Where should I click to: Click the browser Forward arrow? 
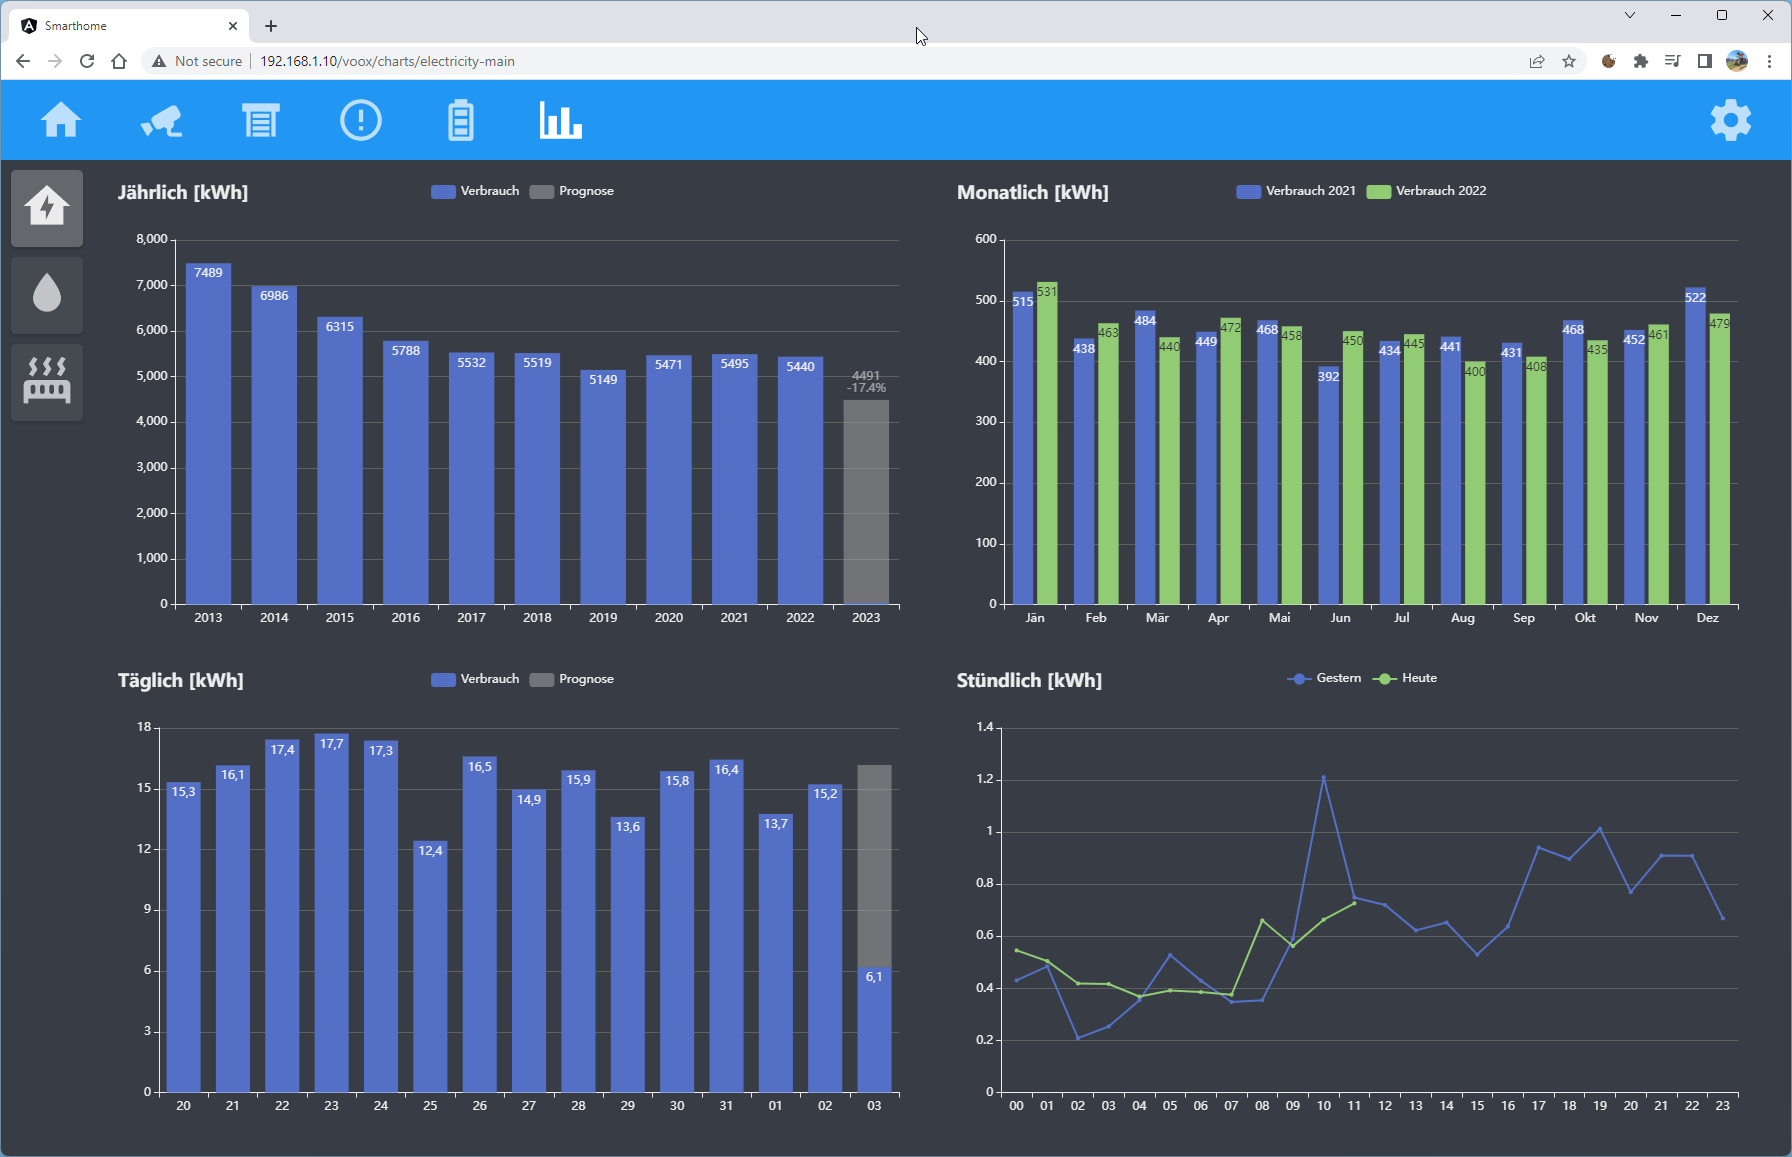(x=55, y=61)
